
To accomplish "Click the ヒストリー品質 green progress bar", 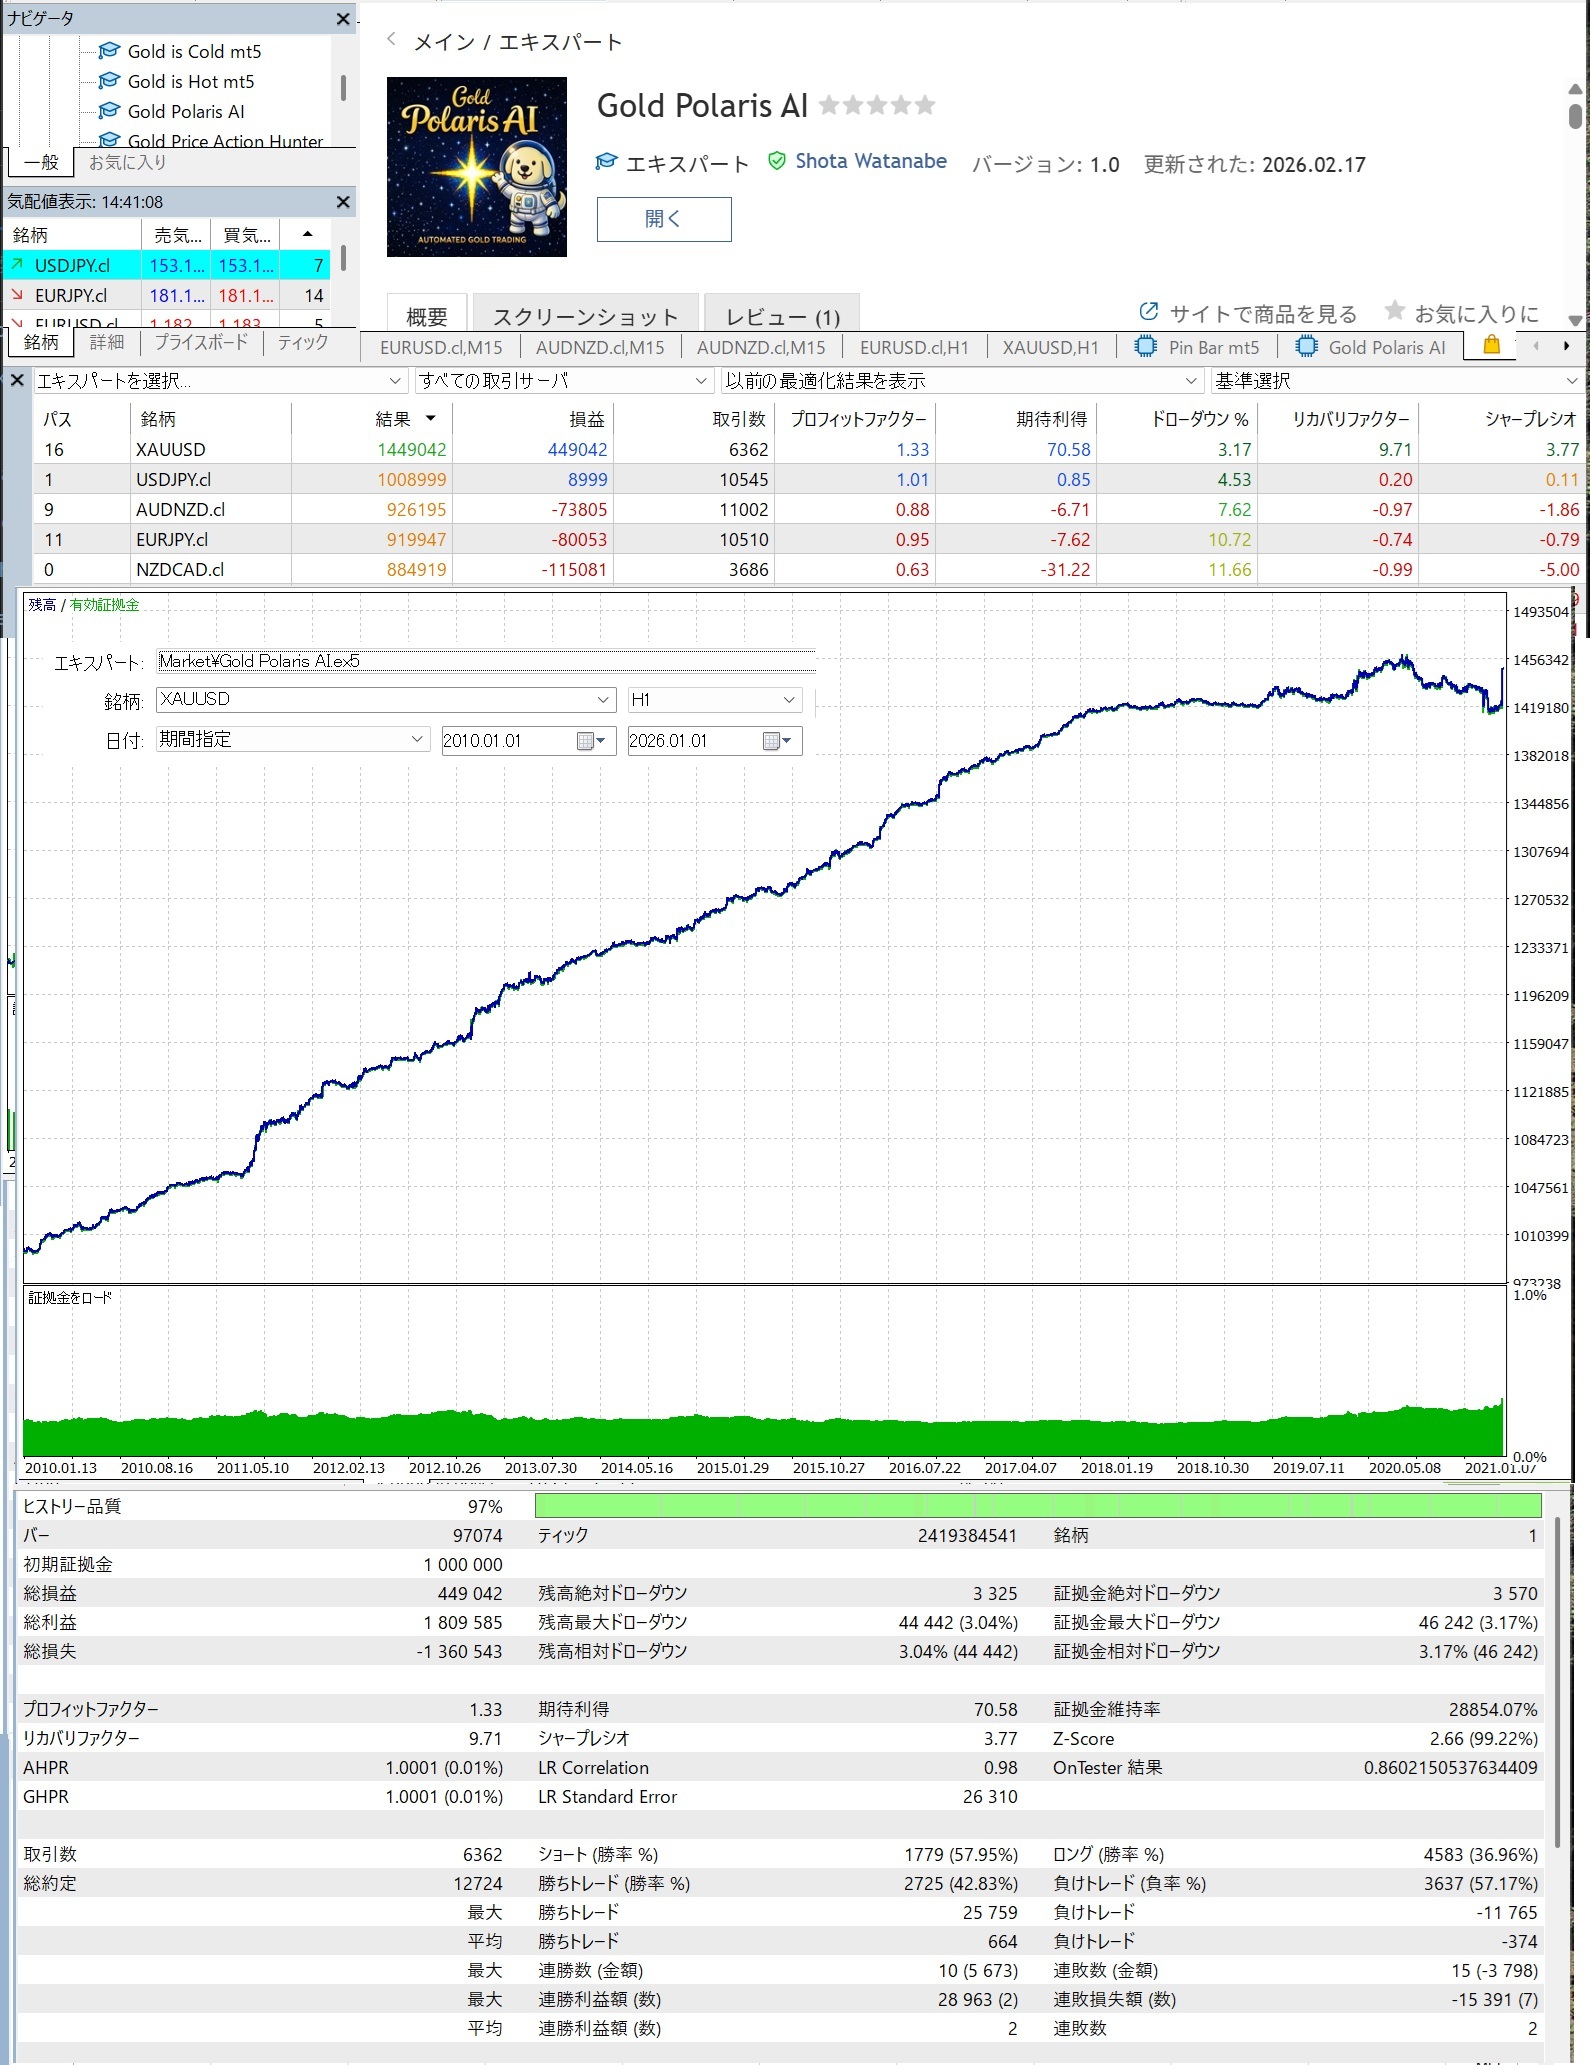I will coord(1038,1506).
